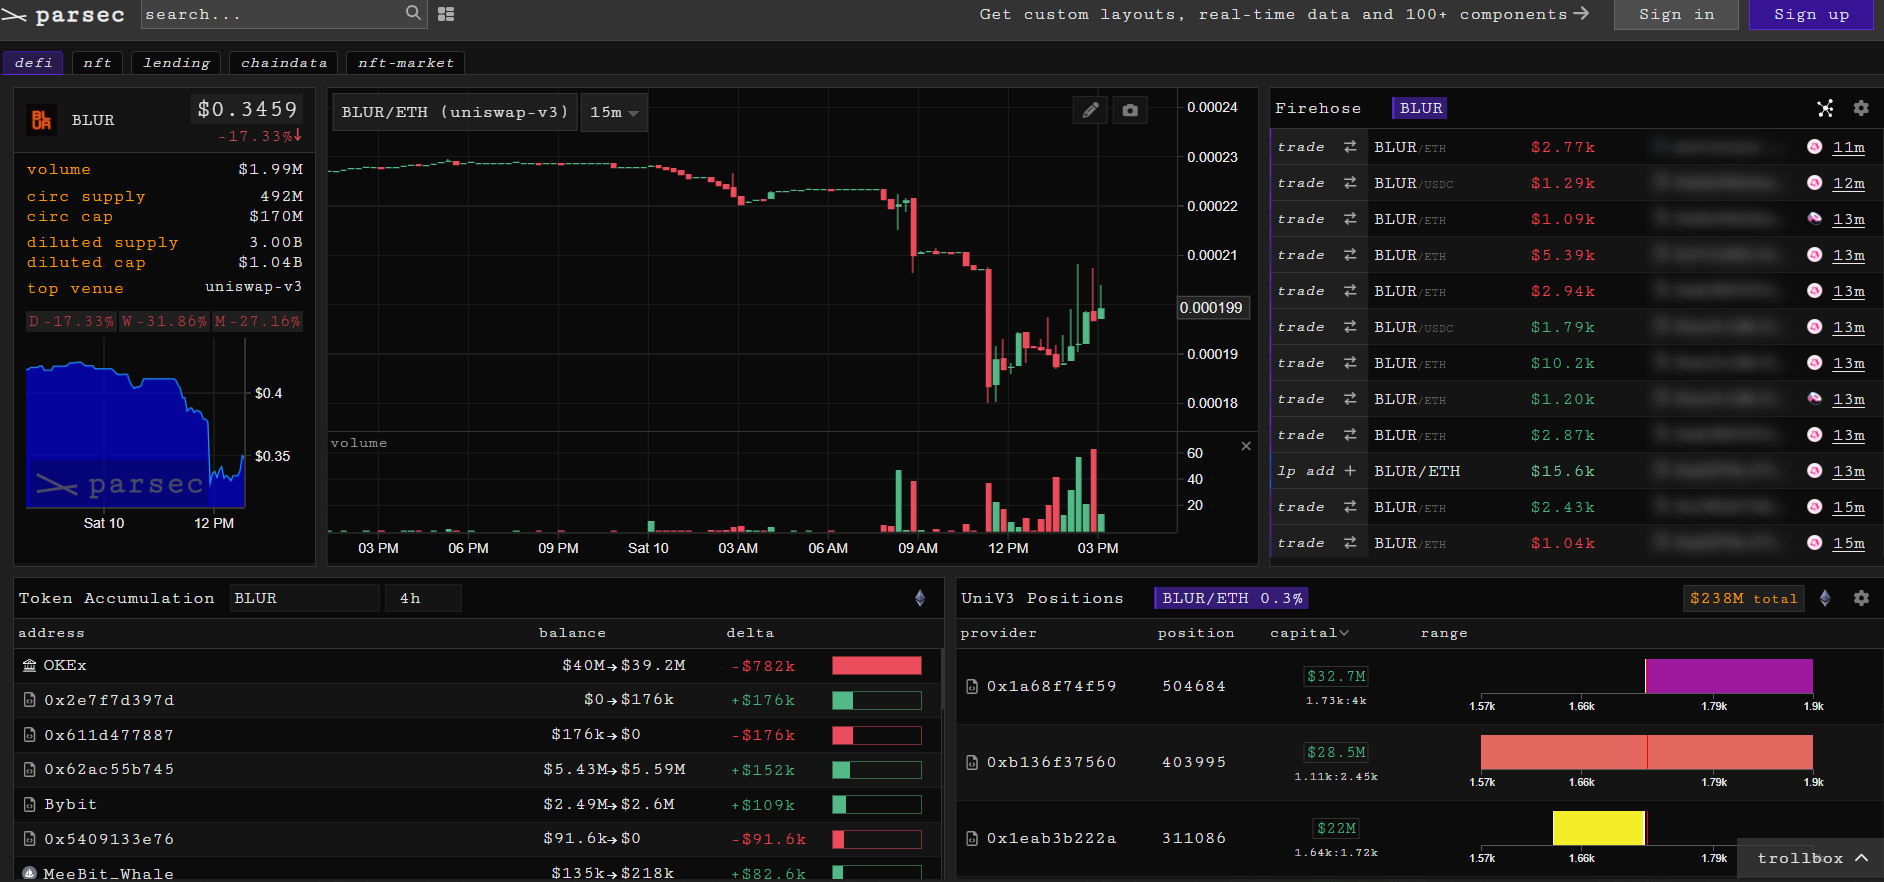Click the $5.39k trade amount
The image size is (1884, 882).
[x=1563, y=255]
